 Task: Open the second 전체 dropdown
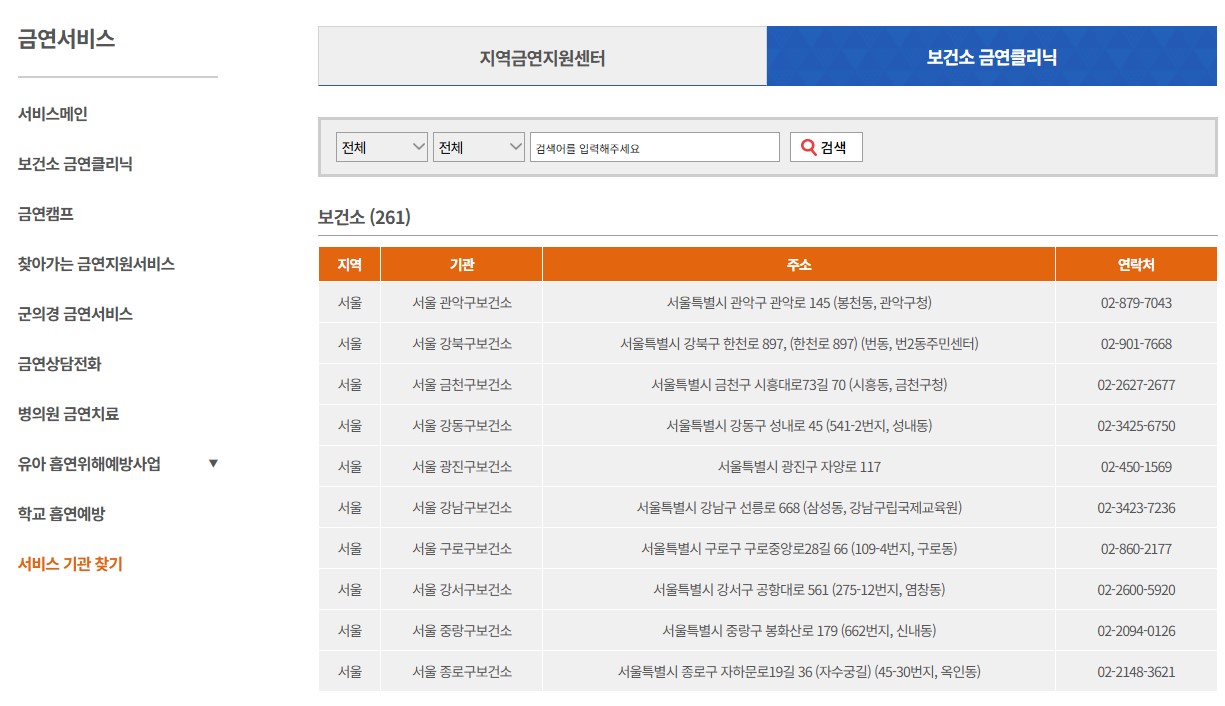(x=478, y=146)
